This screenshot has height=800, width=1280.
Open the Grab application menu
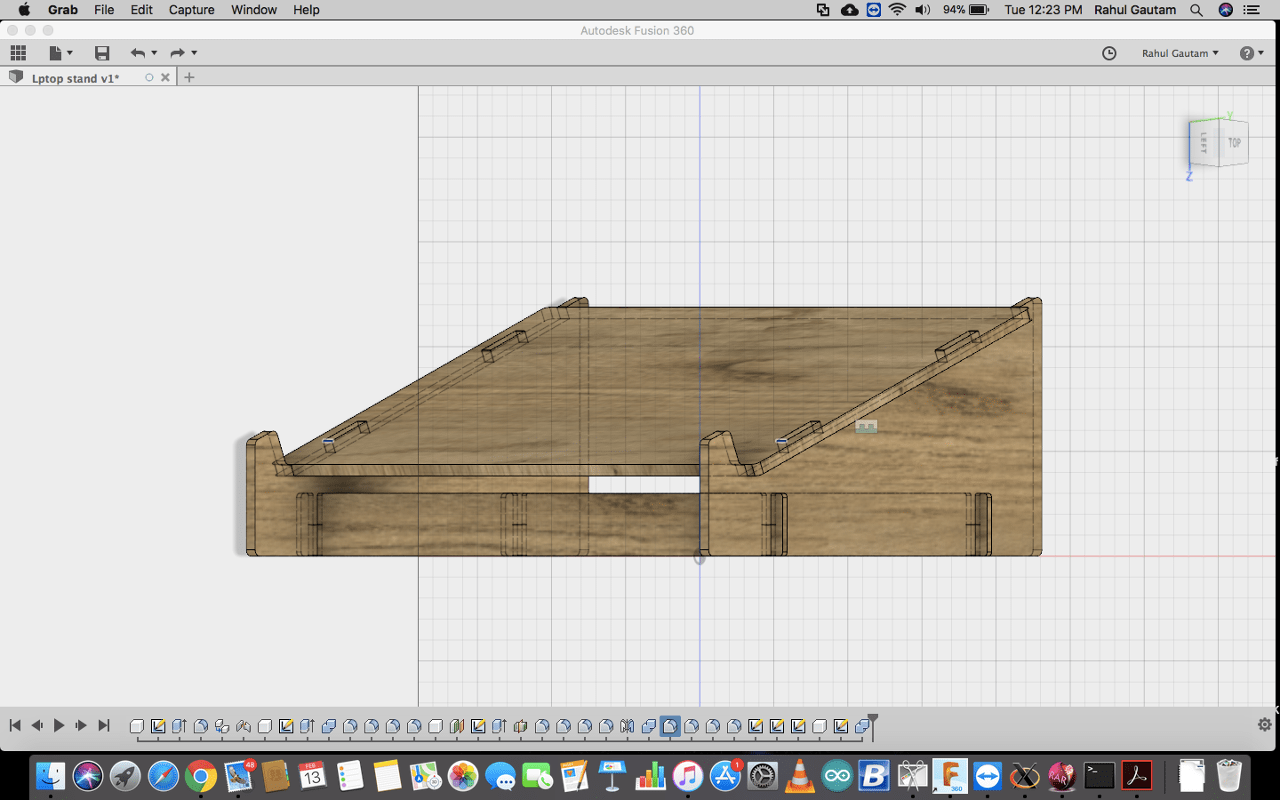tap(63, 10)
